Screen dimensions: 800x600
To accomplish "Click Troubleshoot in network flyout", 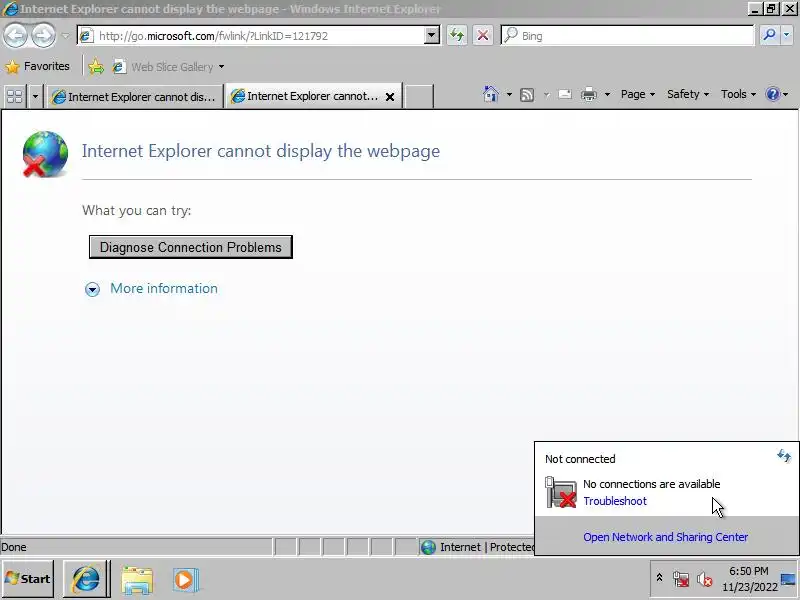I will 615,501.
